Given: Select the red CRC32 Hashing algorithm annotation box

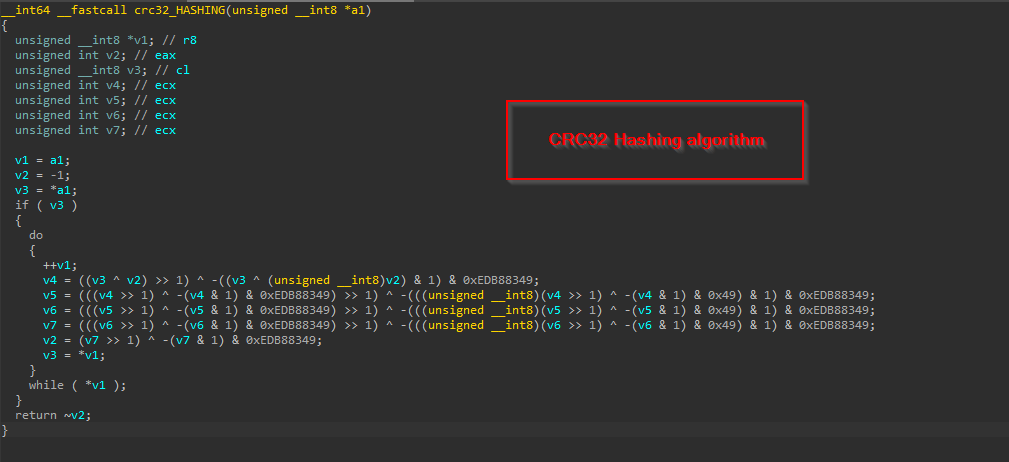Looking at the screenshot, I should [x=656, y=140].
